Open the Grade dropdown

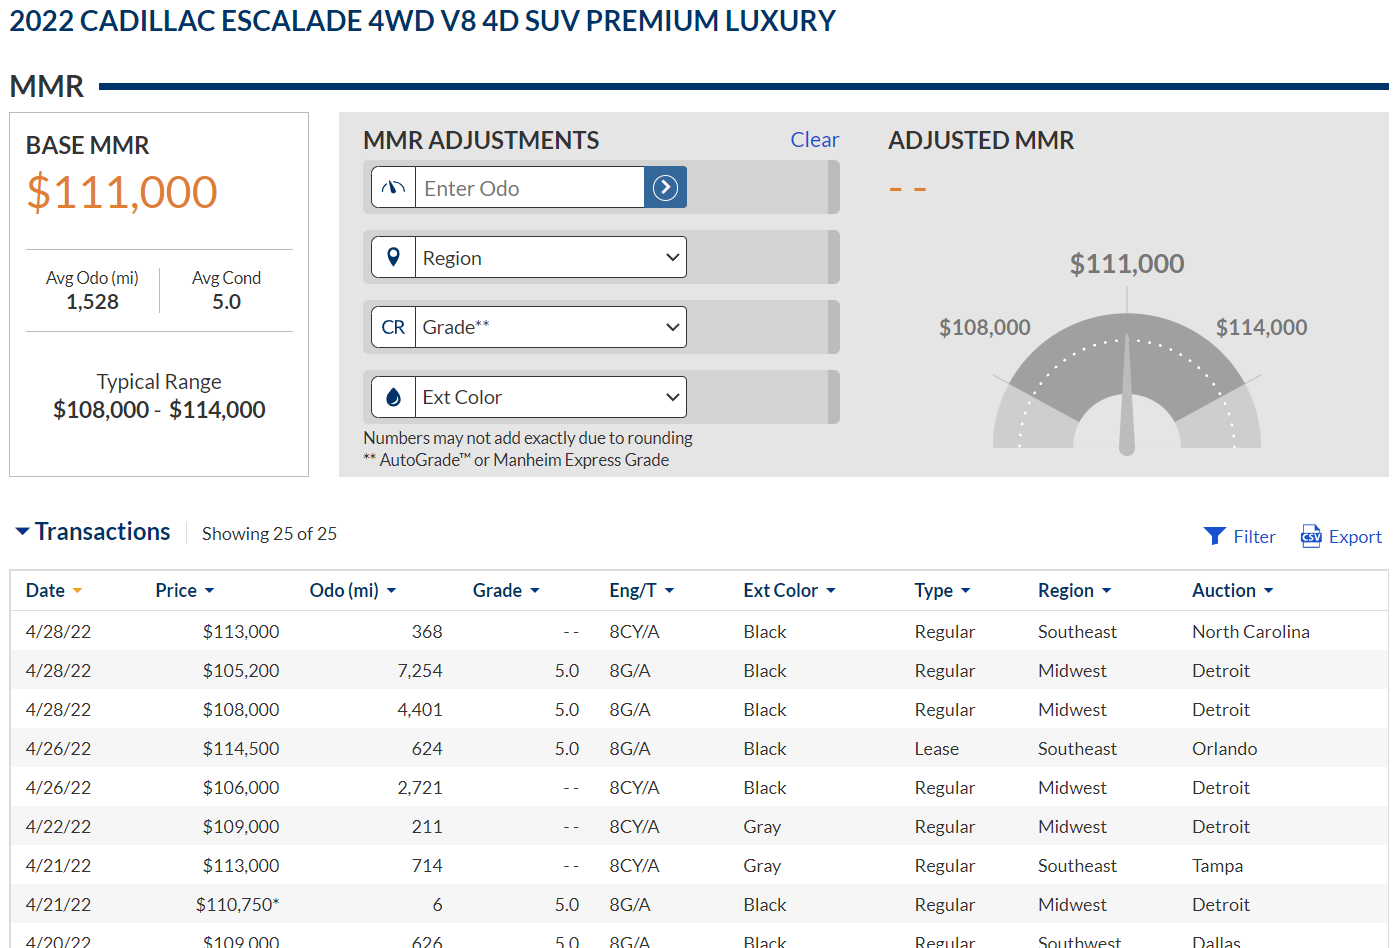coord(550,327)
